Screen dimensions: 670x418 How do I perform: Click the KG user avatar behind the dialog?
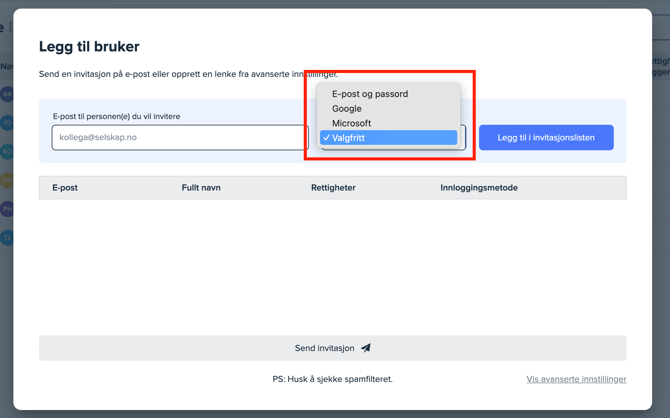click(x=6, y=152)
